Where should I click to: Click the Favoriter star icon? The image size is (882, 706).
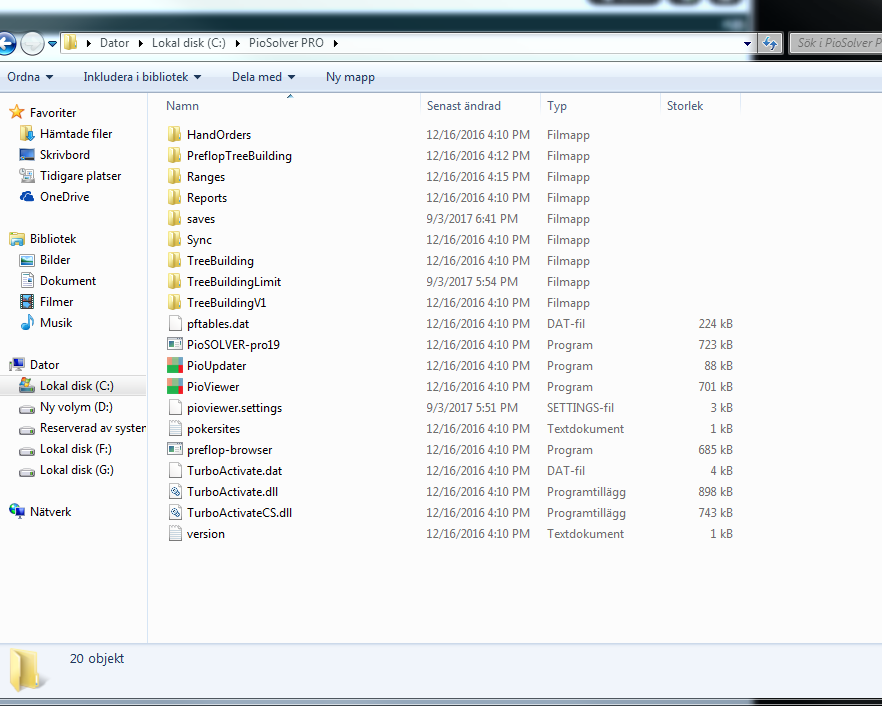click(17, 112)
